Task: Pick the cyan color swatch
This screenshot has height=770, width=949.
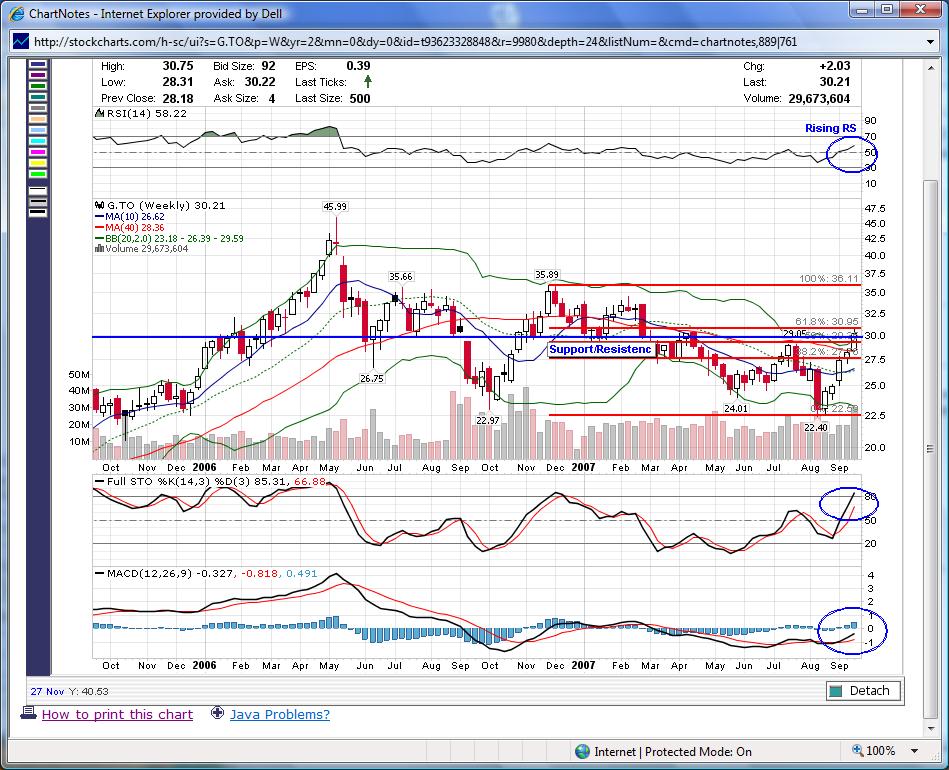Action: (38, 140)
